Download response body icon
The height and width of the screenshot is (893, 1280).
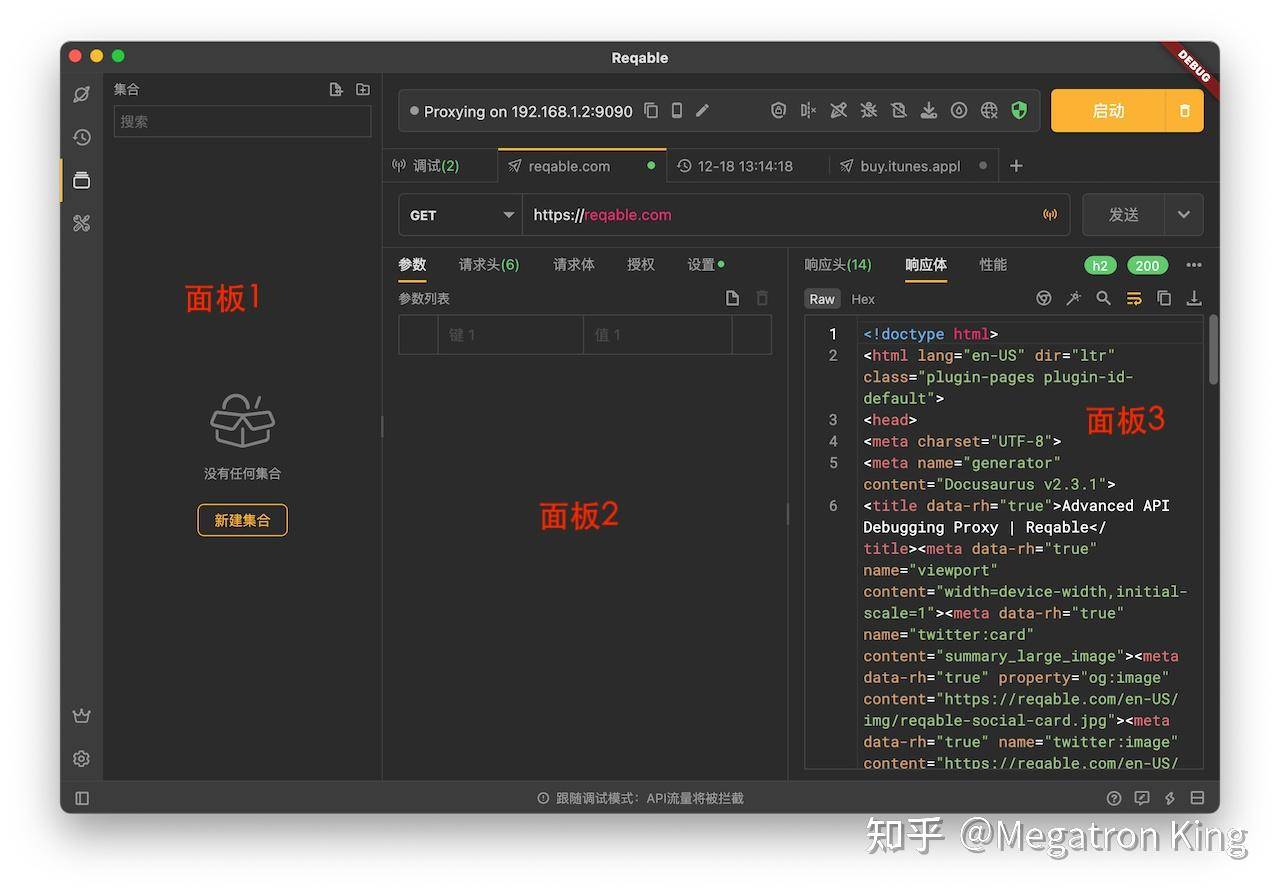click(1194, 298)
